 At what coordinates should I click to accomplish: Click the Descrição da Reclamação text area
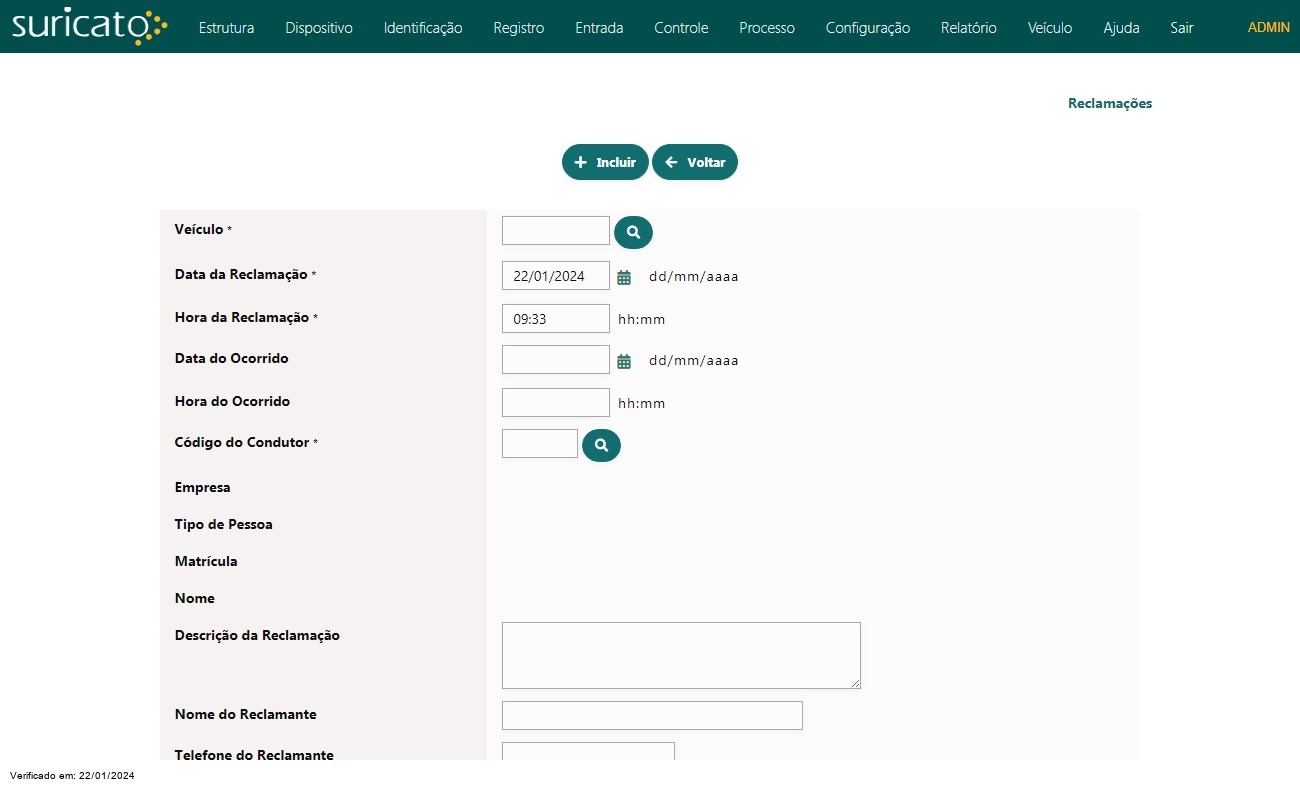[681, 655]
